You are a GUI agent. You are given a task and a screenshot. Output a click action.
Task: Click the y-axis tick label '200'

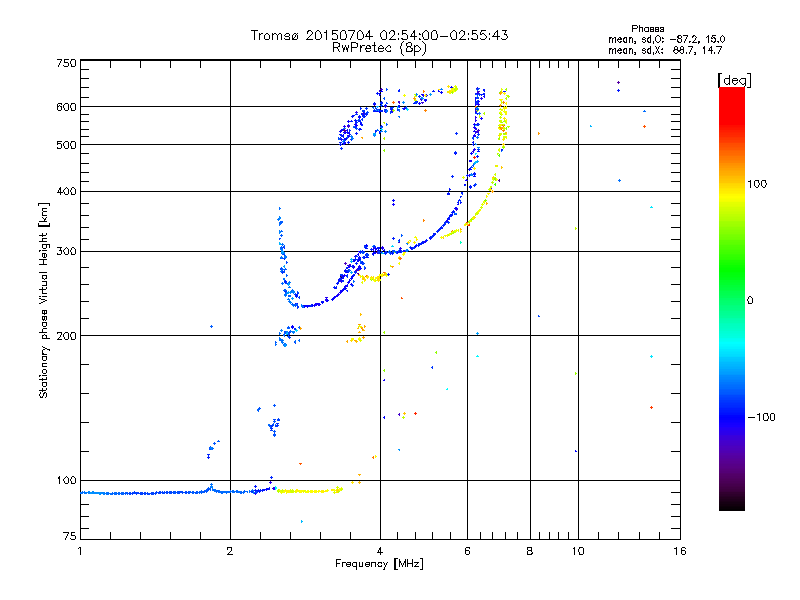tap(67, 336)
